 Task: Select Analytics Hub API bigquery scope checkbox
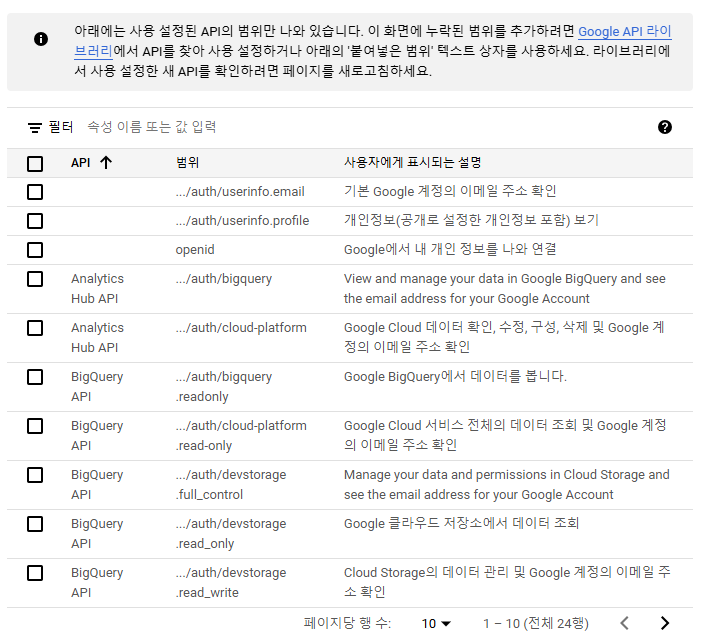pos(35,279)
